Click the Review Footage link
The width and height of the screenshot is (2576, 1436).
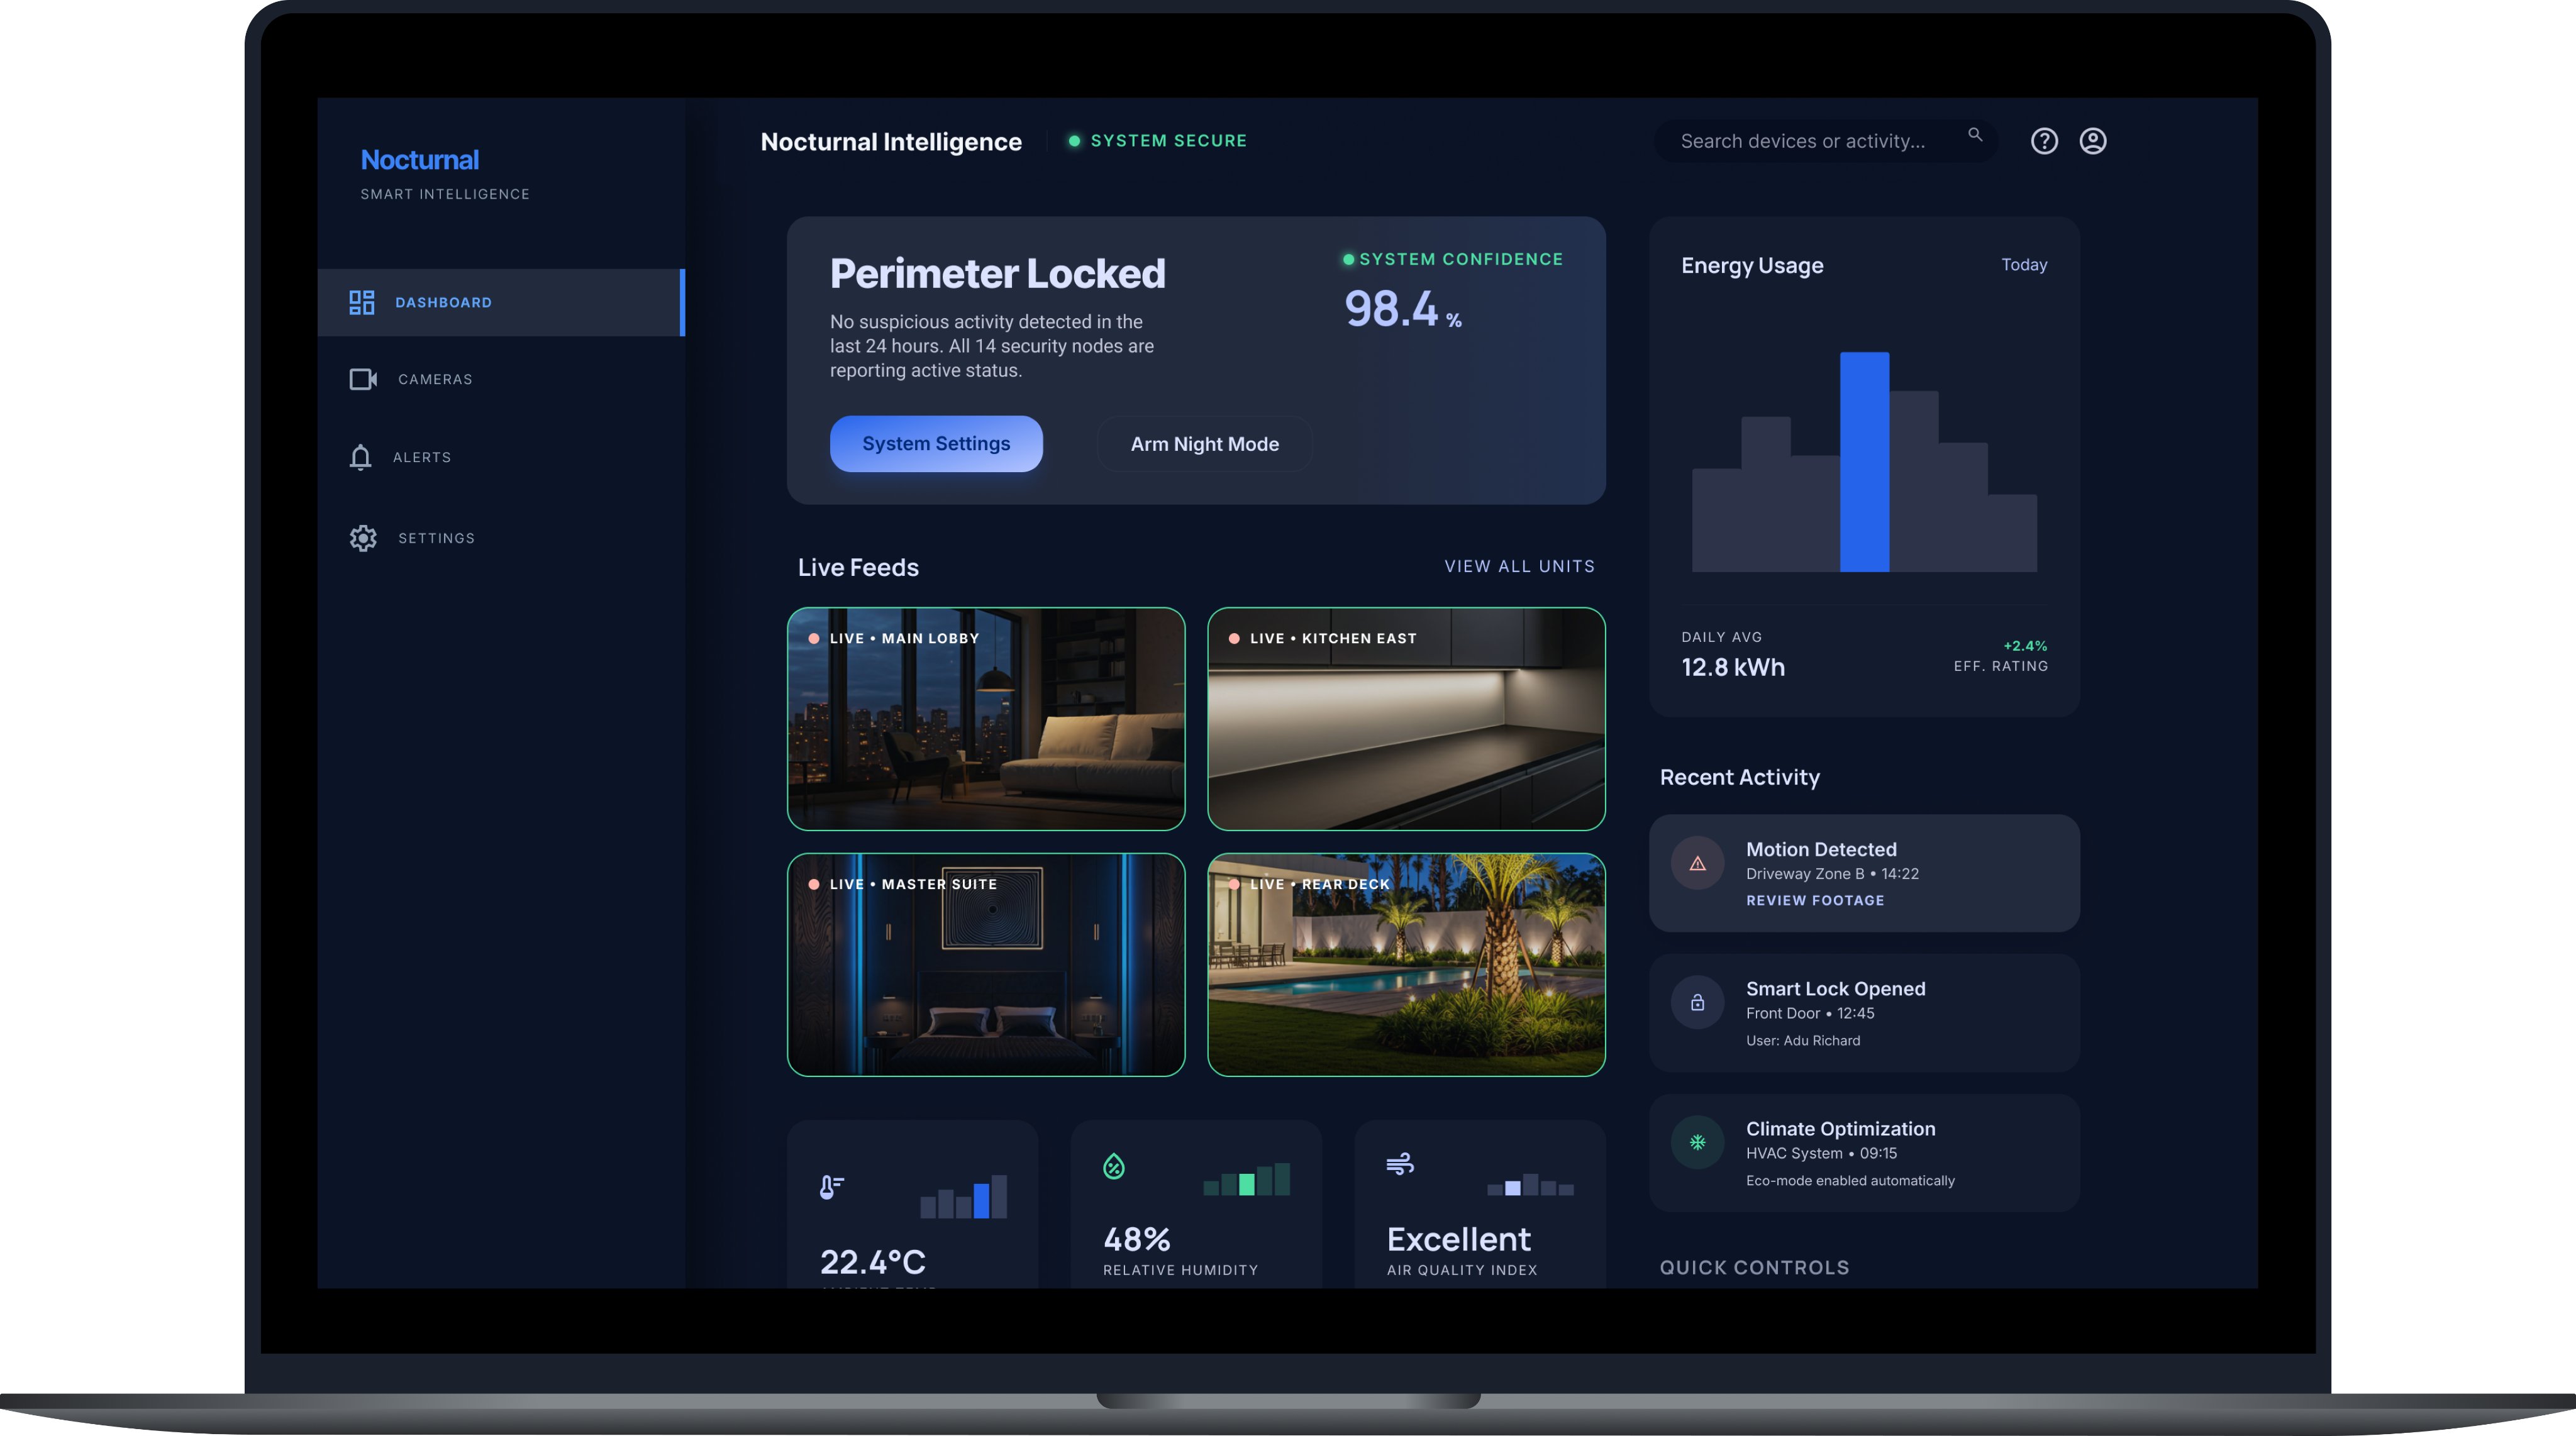(1814, 901)
